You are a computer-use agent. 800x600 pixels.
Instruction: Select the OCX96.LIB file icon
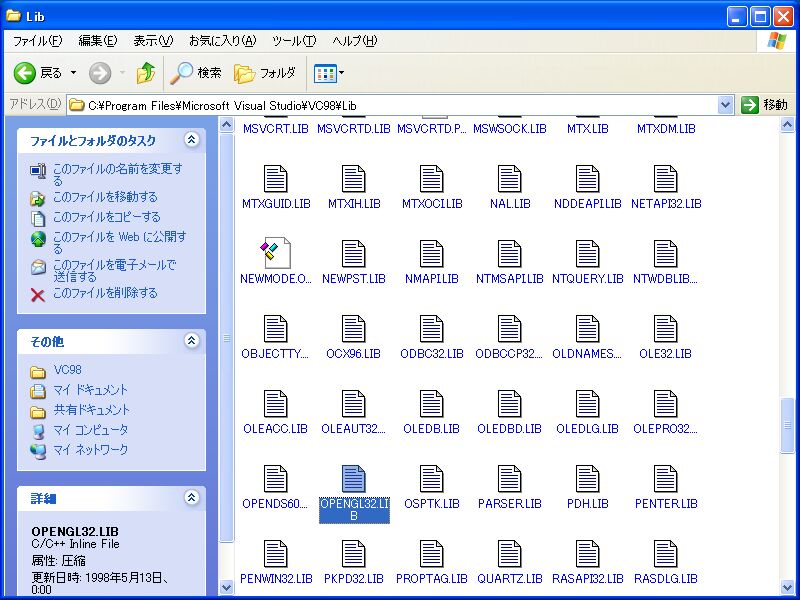(354, 329)
